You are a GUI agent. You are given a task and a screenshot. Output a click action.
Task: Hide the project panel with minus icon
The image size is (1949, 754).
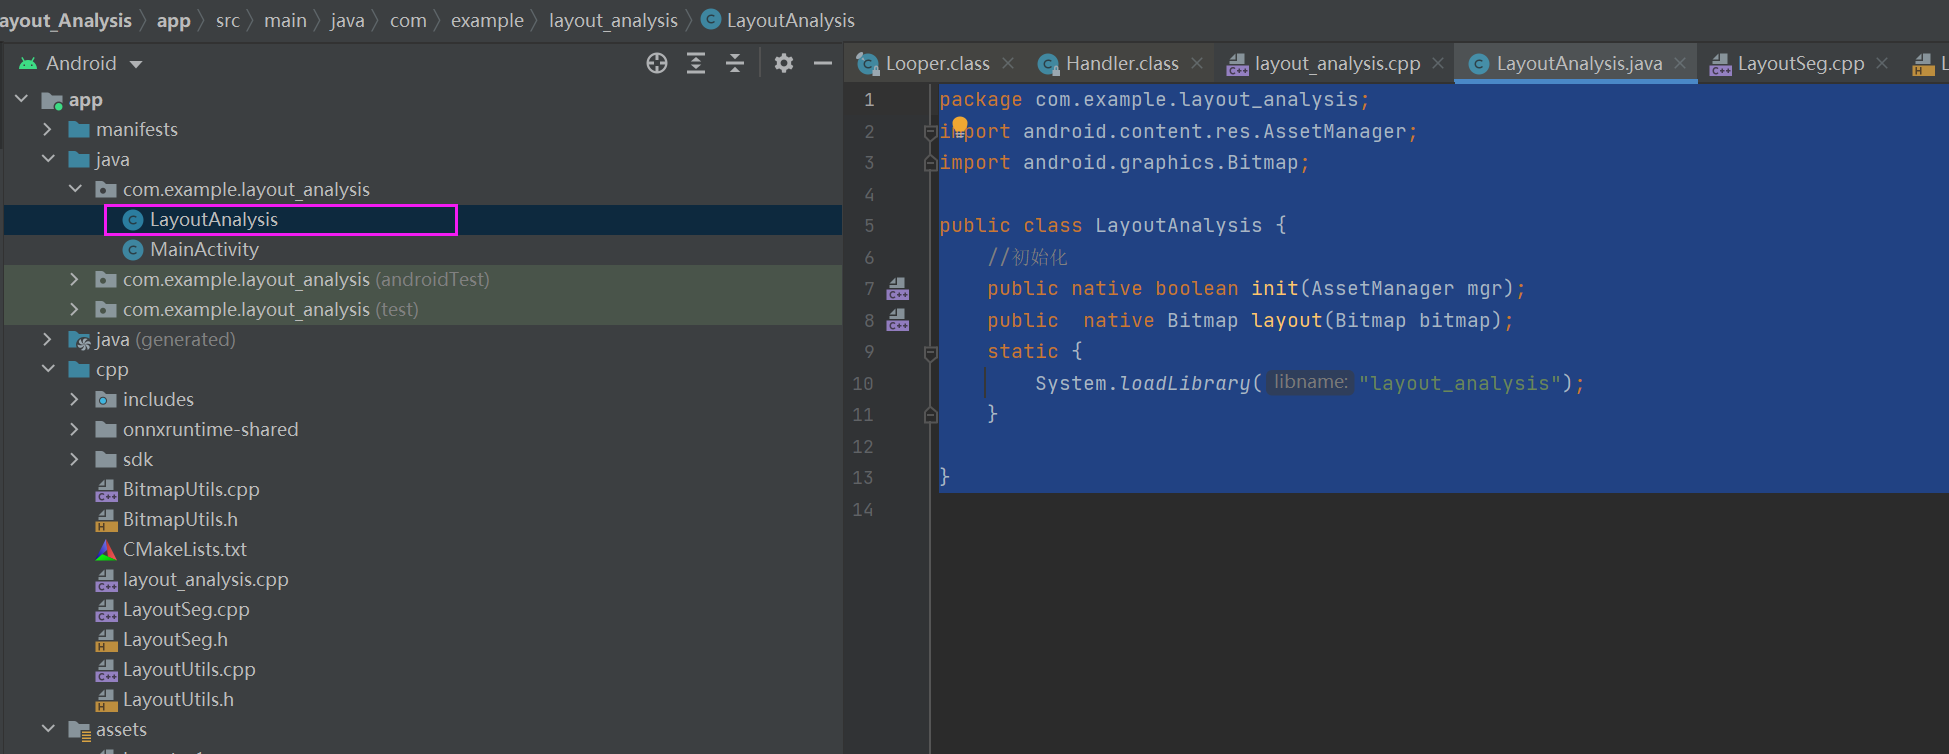pyautogui.click(x=823, y=63)
